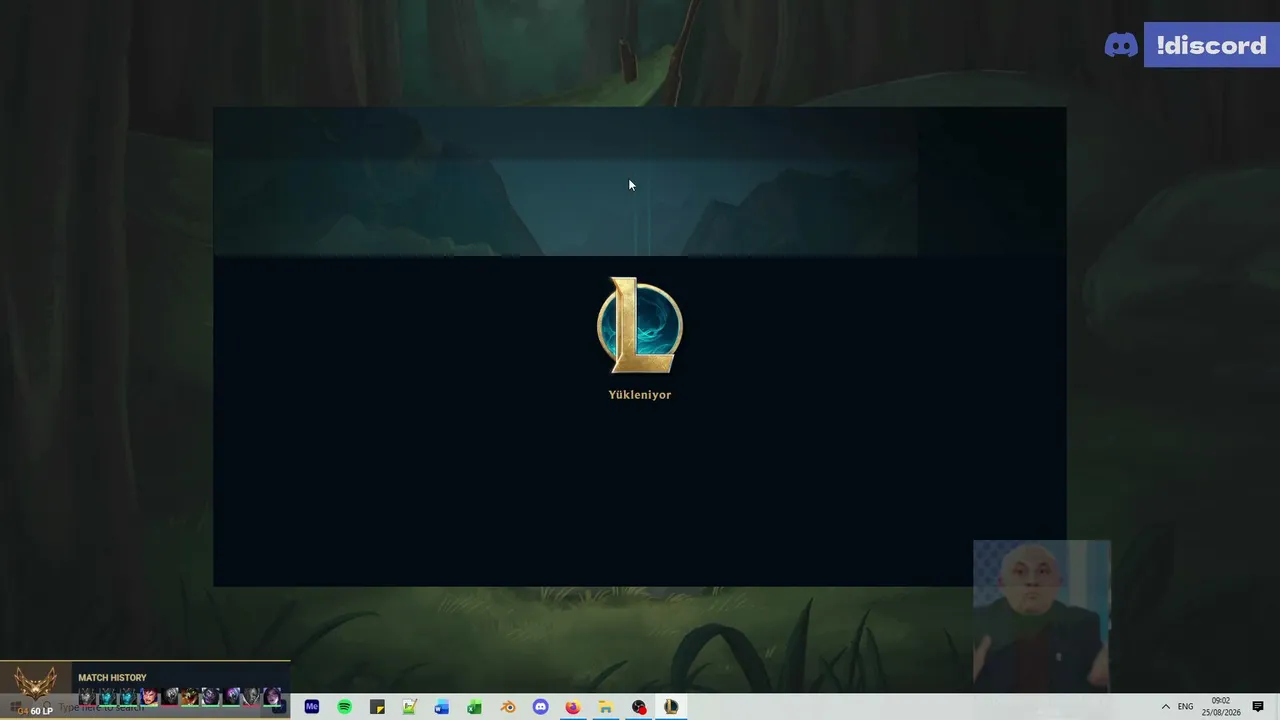
Task: Expand the hidden system tray icons
Action: (1165, 707)
